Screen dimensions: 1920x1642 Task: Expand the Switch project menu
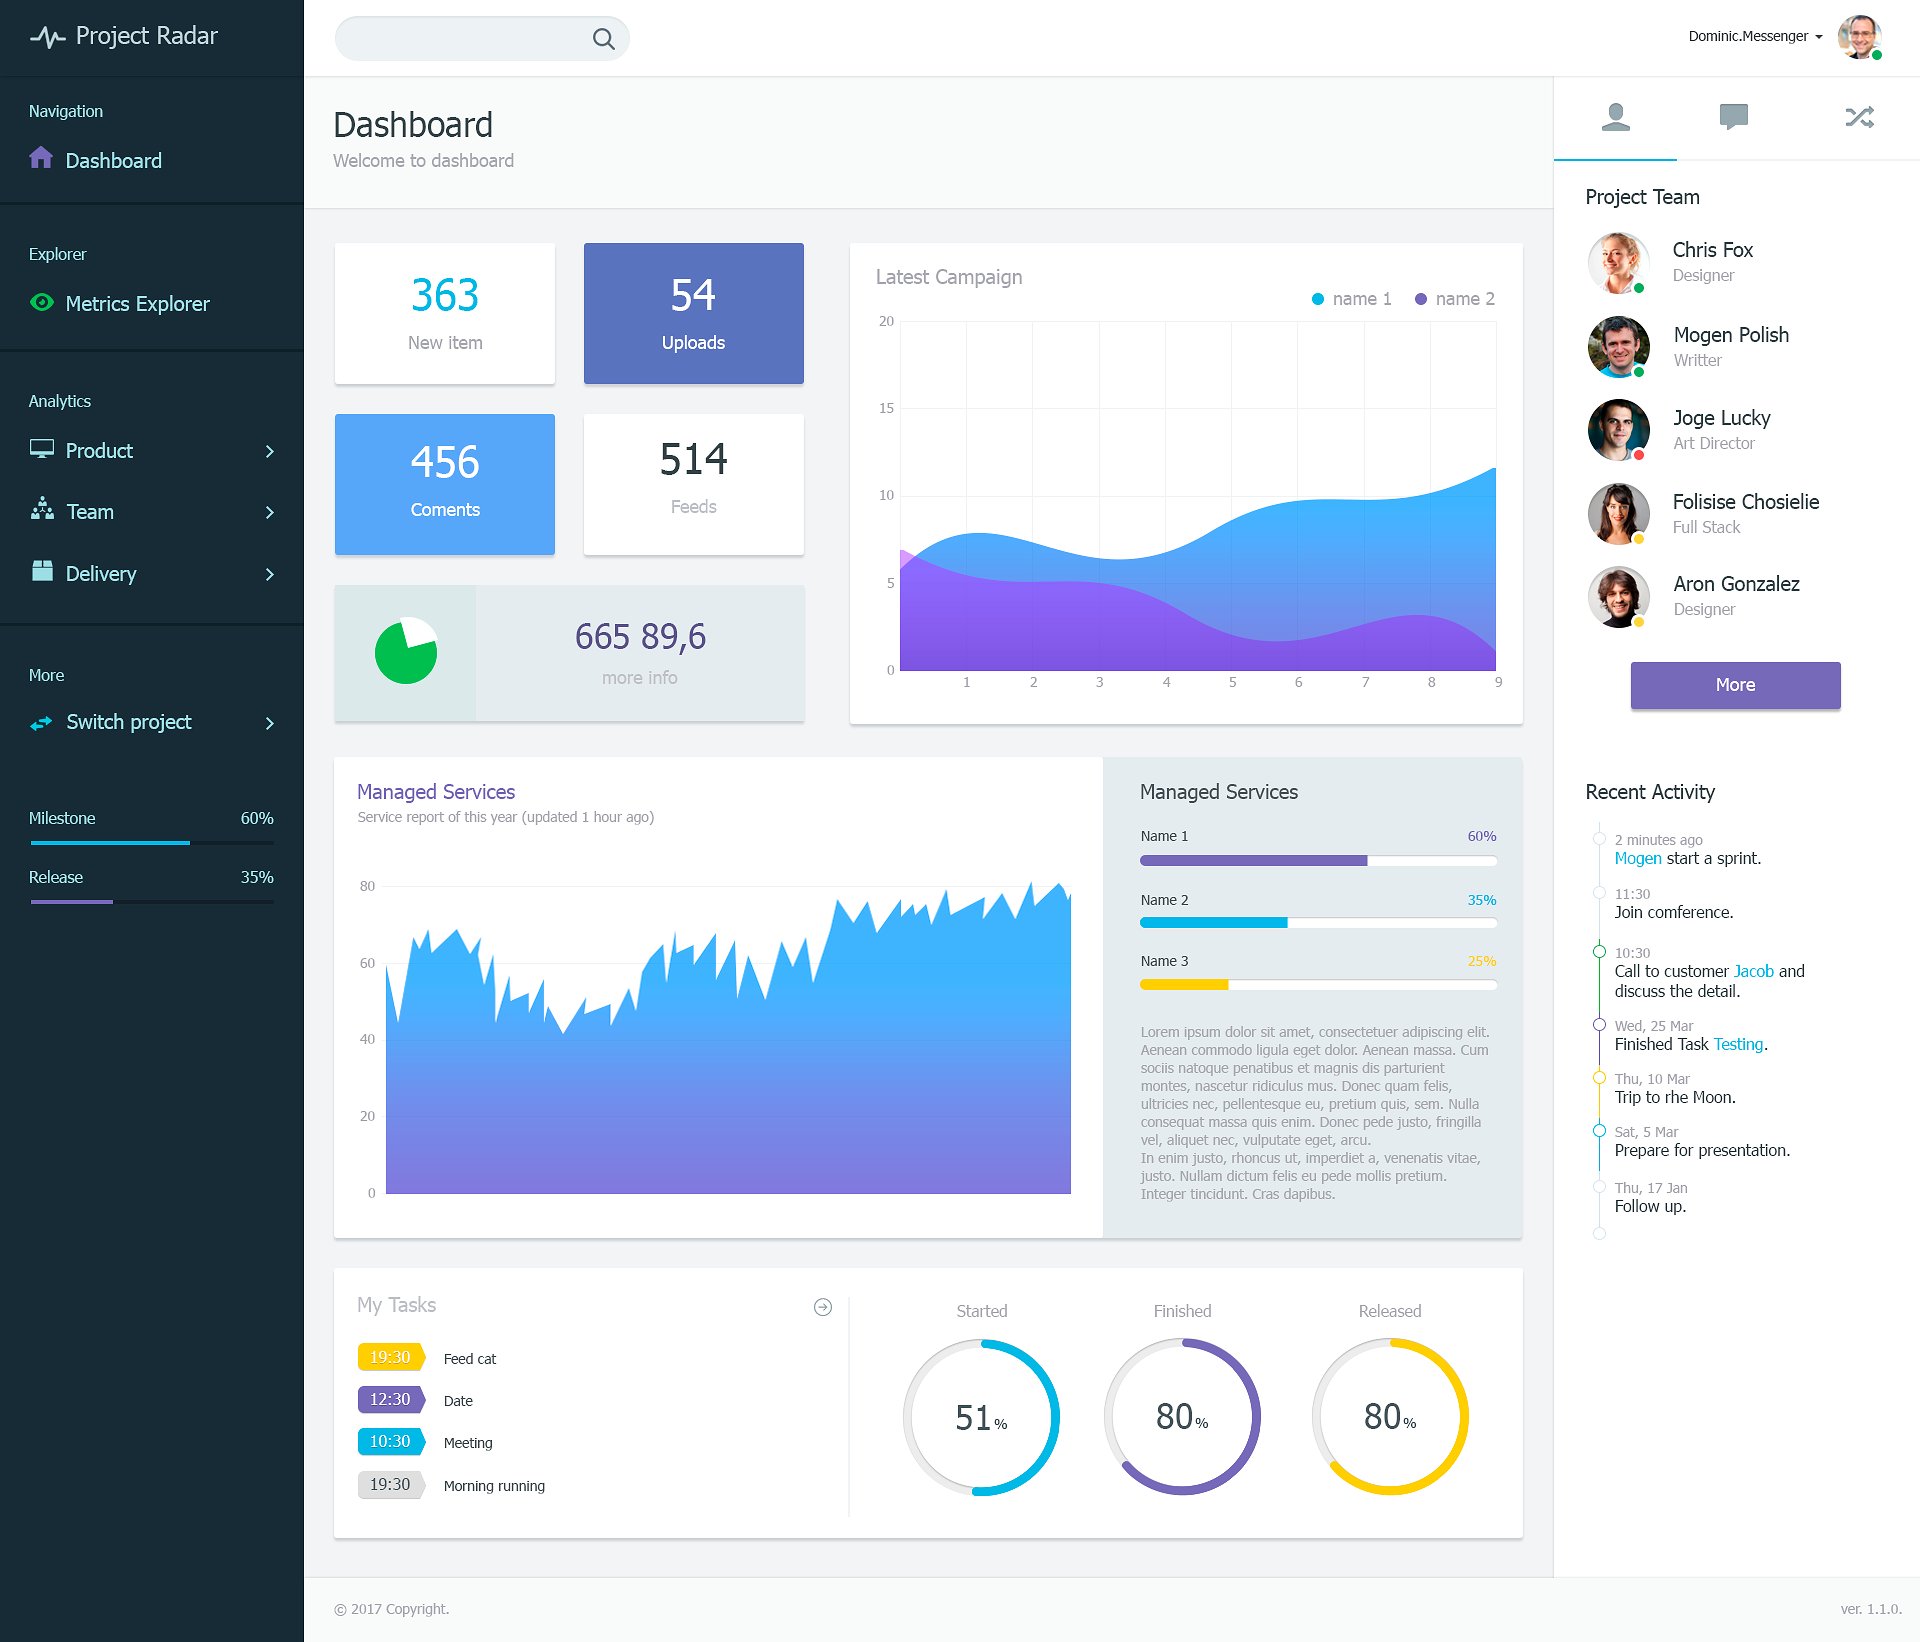(269, 723)
